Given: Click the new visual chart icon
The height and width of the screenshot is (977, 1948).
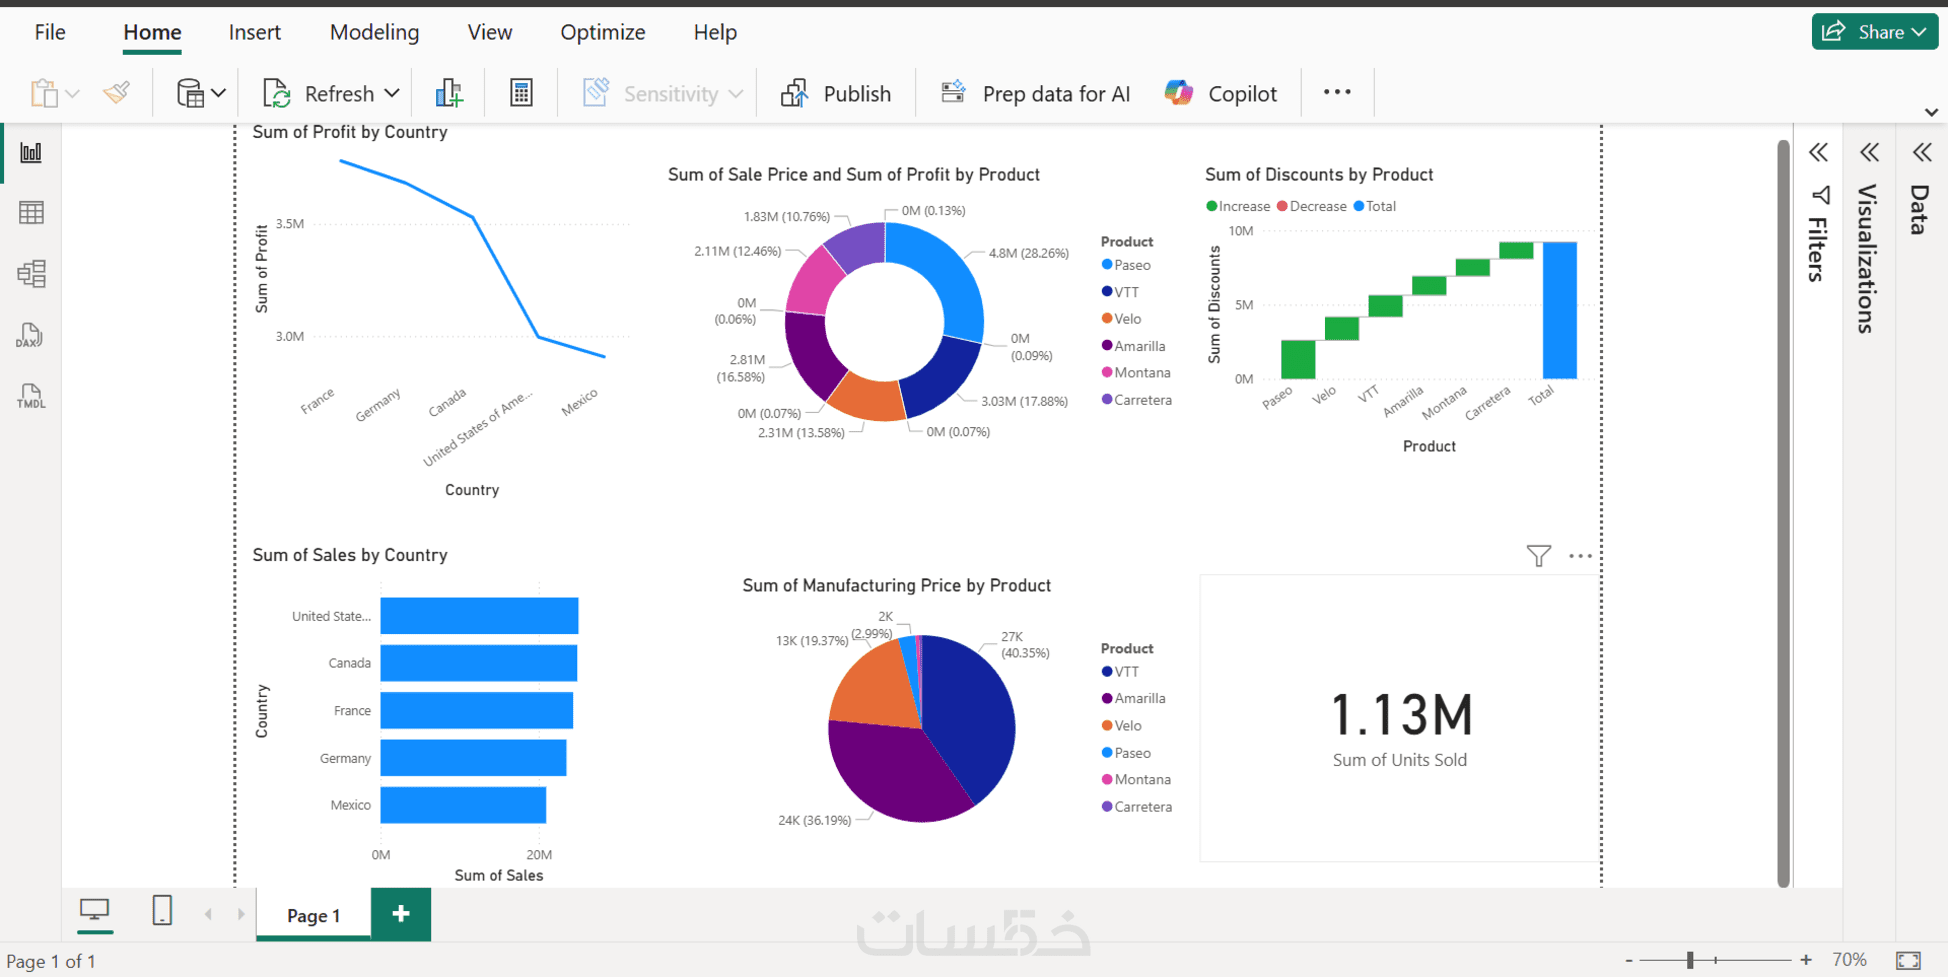Looking at the screenshot, I should tap(449, 93).
